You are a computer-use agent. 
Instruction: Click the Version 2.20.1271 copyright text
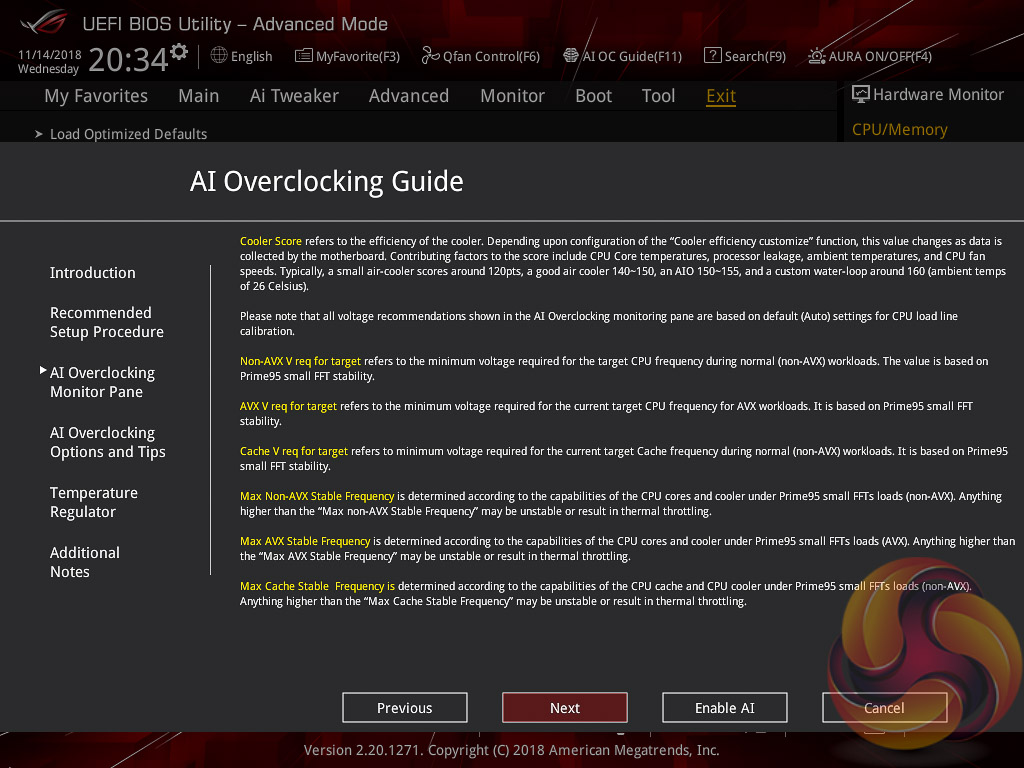pos(511,750)
